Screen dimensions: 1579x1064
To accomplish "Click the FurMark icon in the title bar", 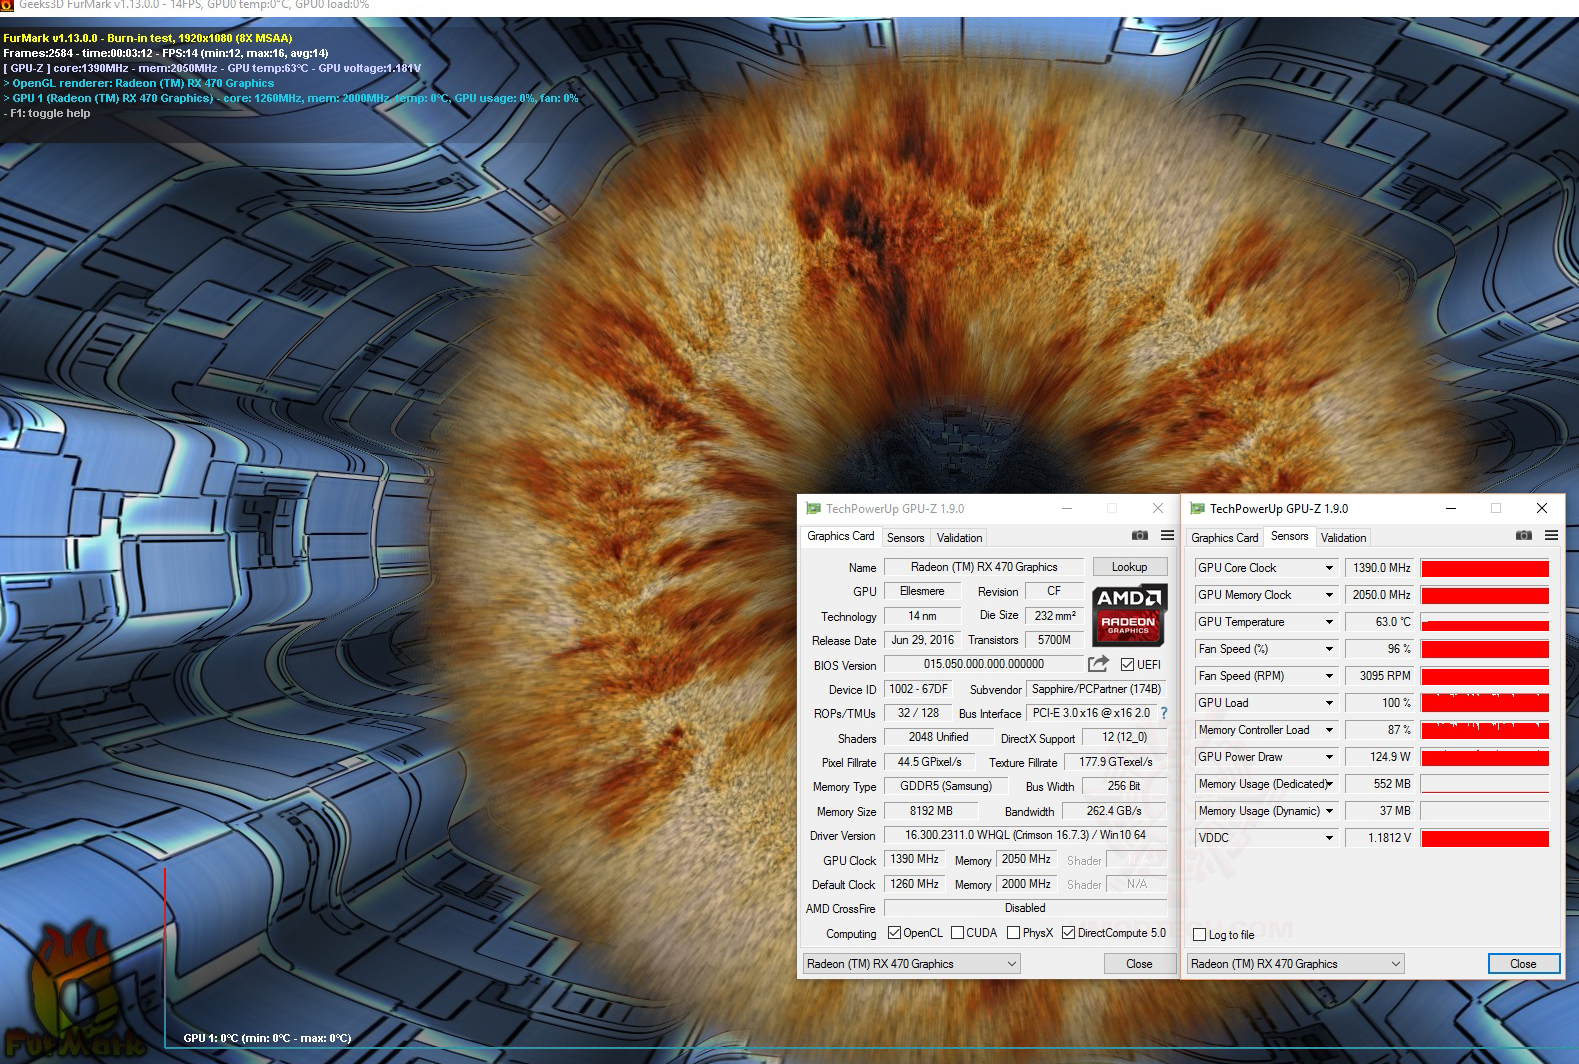I will tap(8, 5).
